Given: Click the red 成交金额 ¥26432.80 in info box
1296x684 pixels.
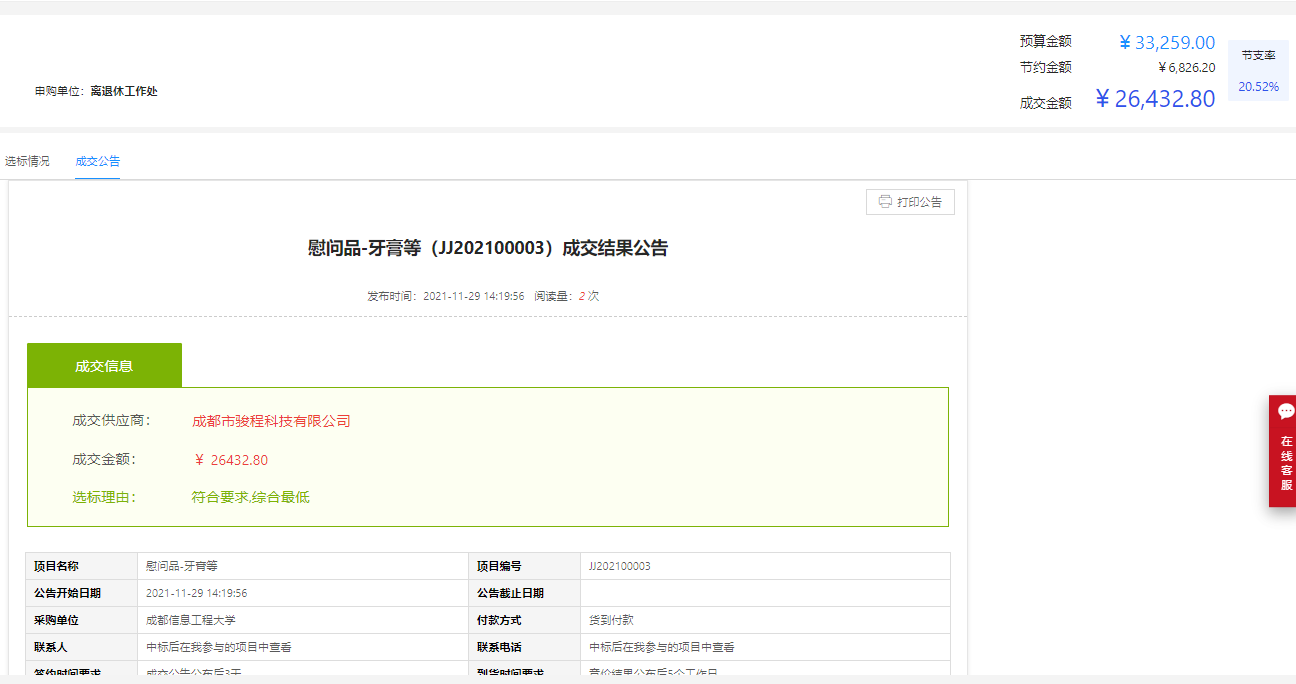Looking at the screenshot, I should click(x=231, y=460).
